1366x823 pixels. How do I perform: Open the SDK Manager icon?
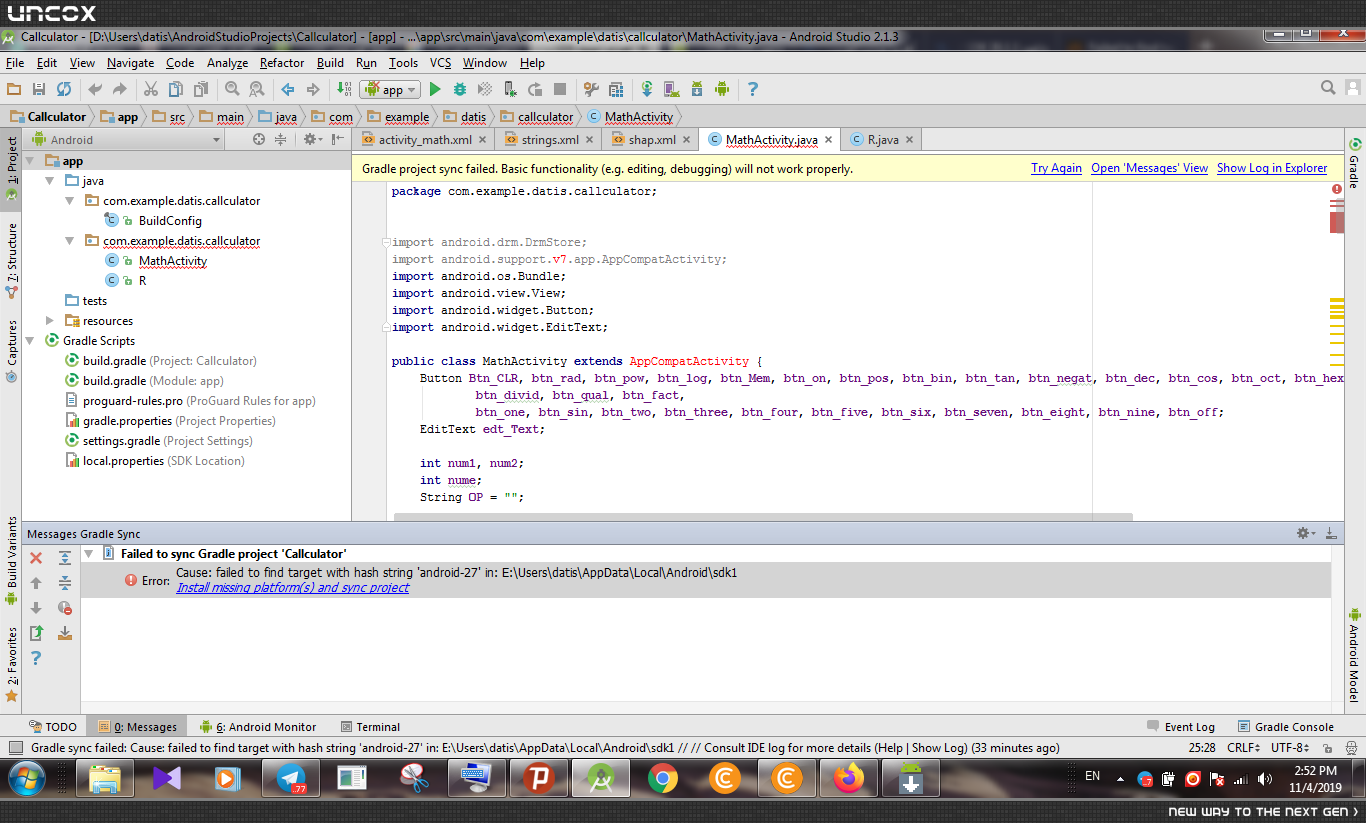[697, 89]
